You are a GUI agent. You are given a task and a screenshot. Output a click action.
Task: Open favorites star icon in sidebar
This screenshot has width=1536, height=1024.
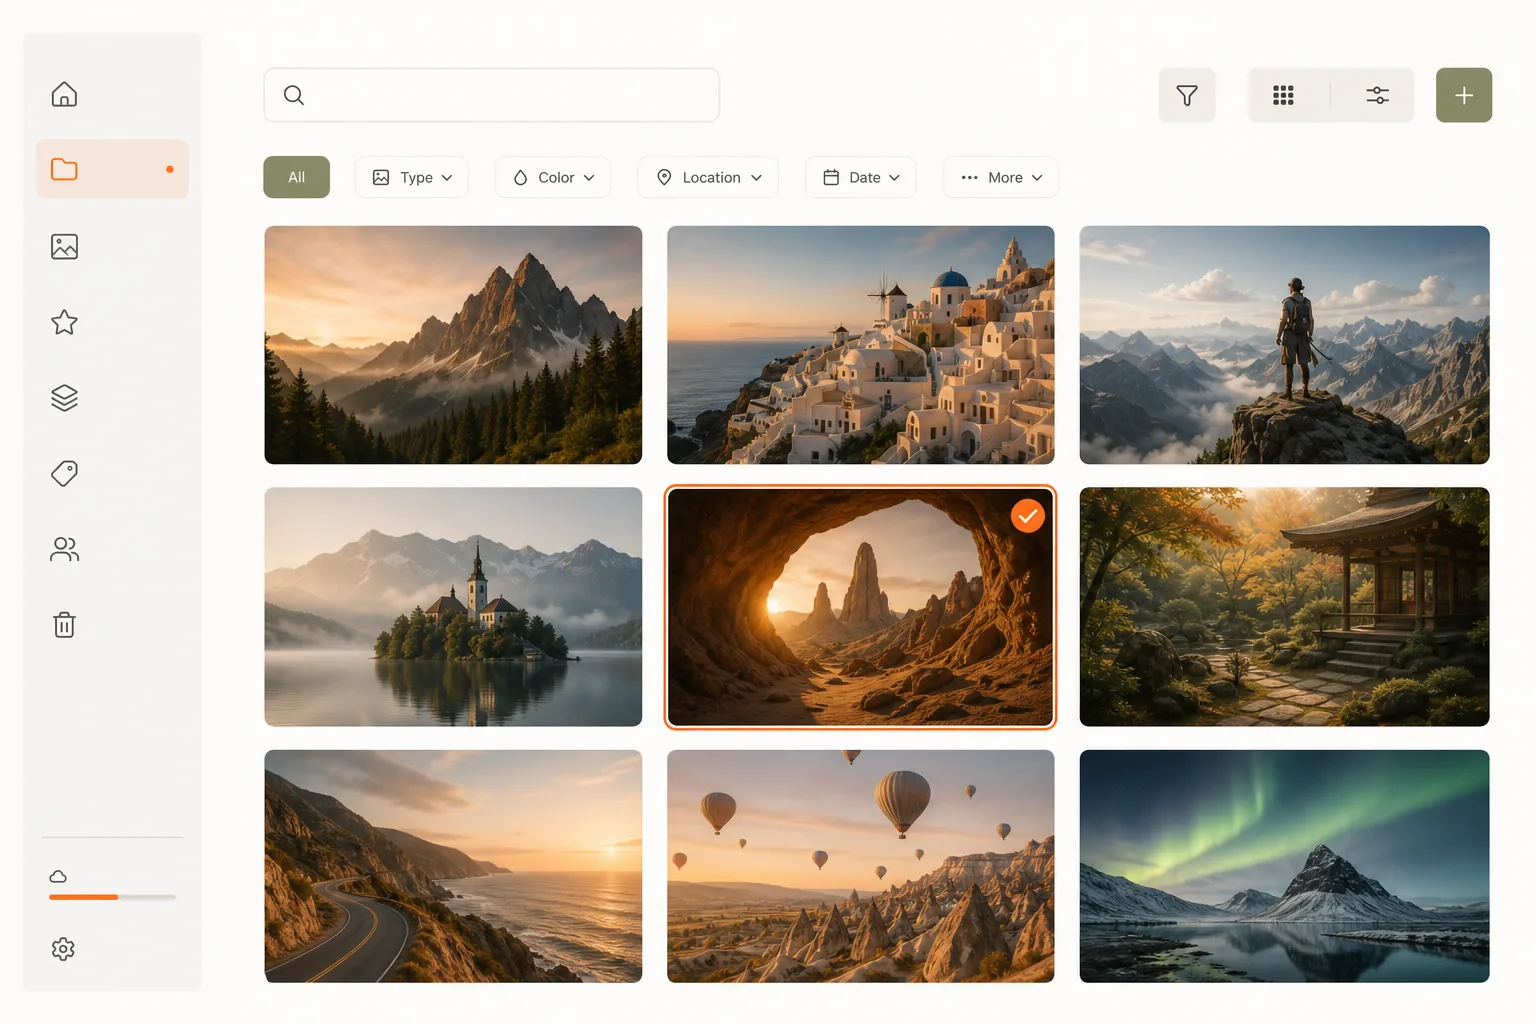[64, 322]
